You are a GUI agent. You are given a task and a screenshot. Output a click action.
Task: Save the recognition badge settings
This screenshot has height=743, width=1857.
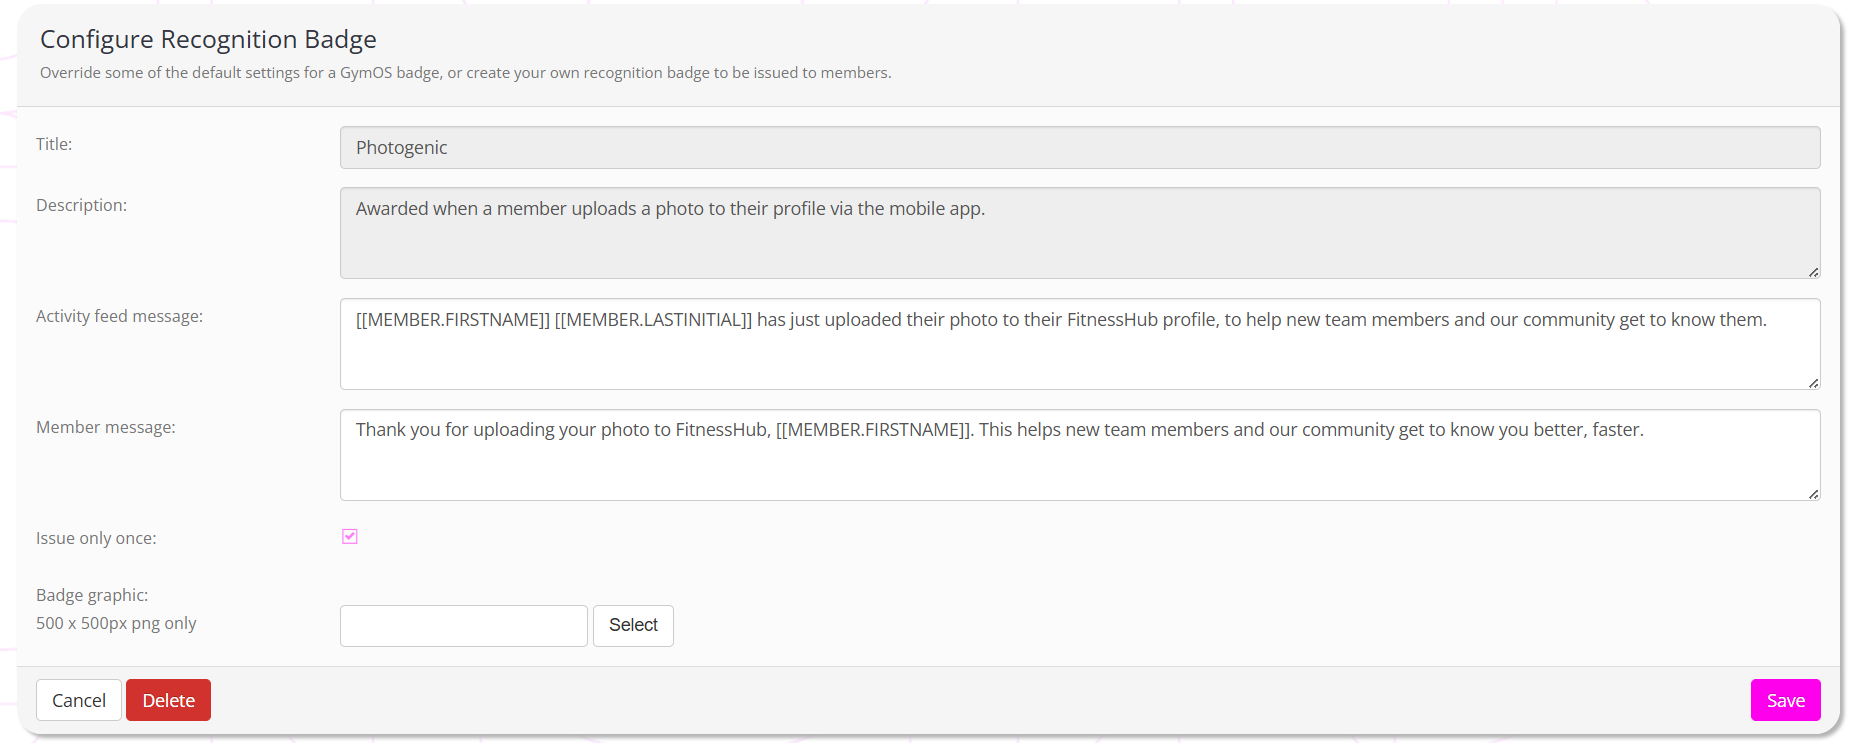click(1785, 700)
